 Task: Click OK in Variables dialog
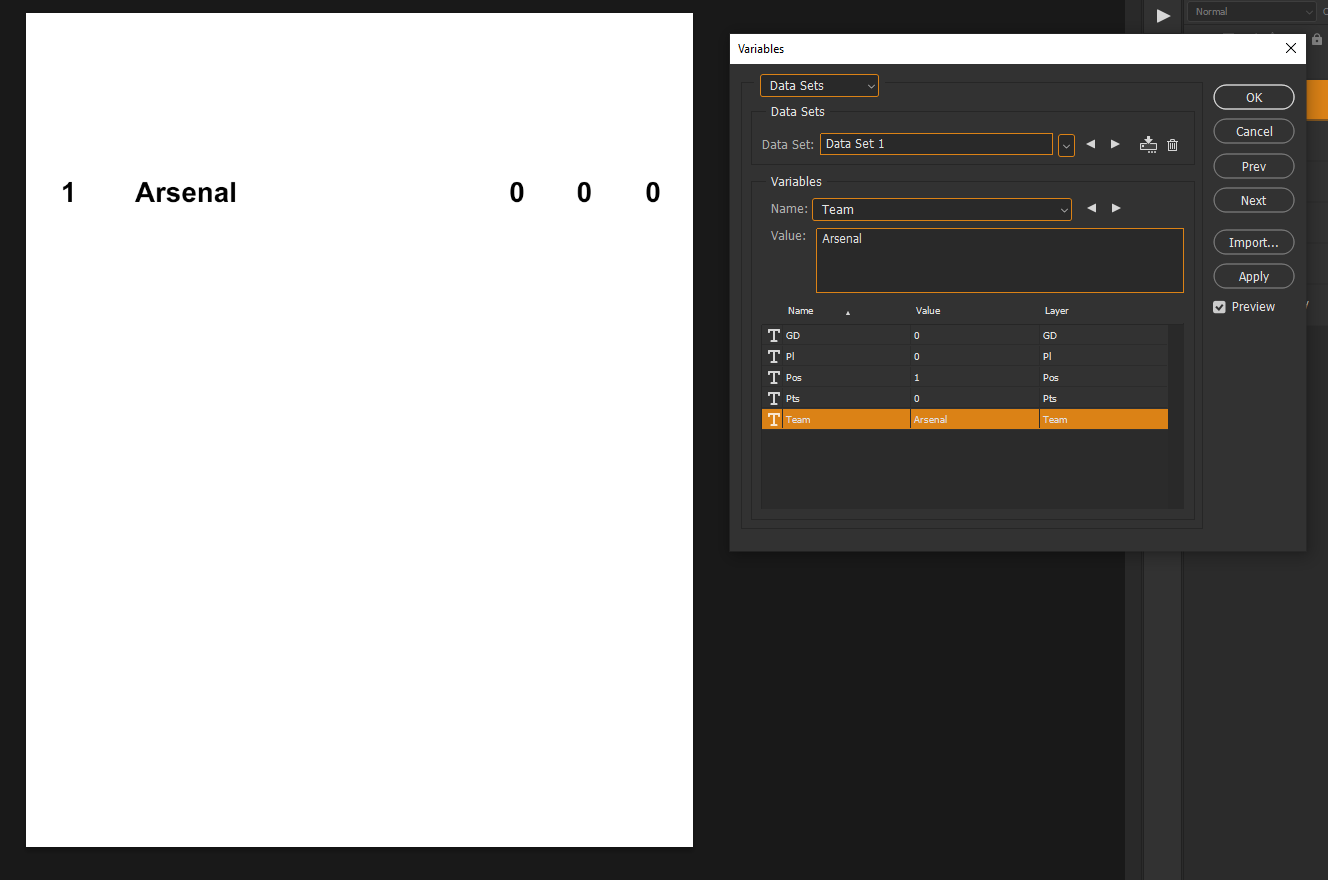click(1254, 97)
